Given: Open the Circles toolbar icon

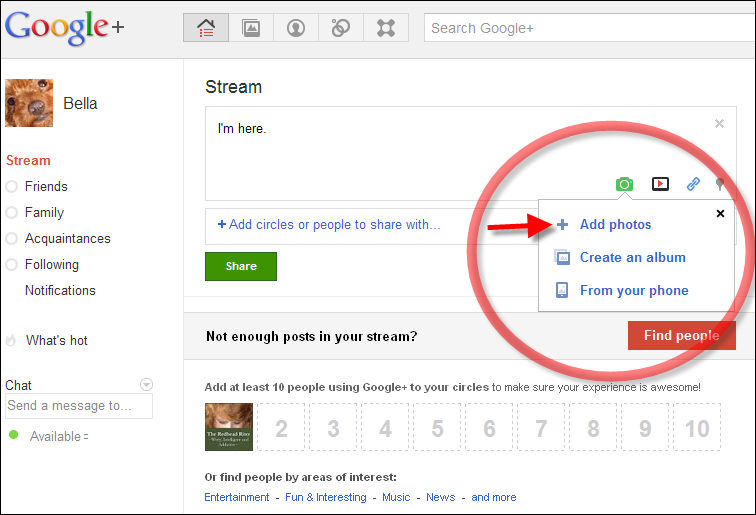Looking at the screenshot, I should click(x=340, y=28).
